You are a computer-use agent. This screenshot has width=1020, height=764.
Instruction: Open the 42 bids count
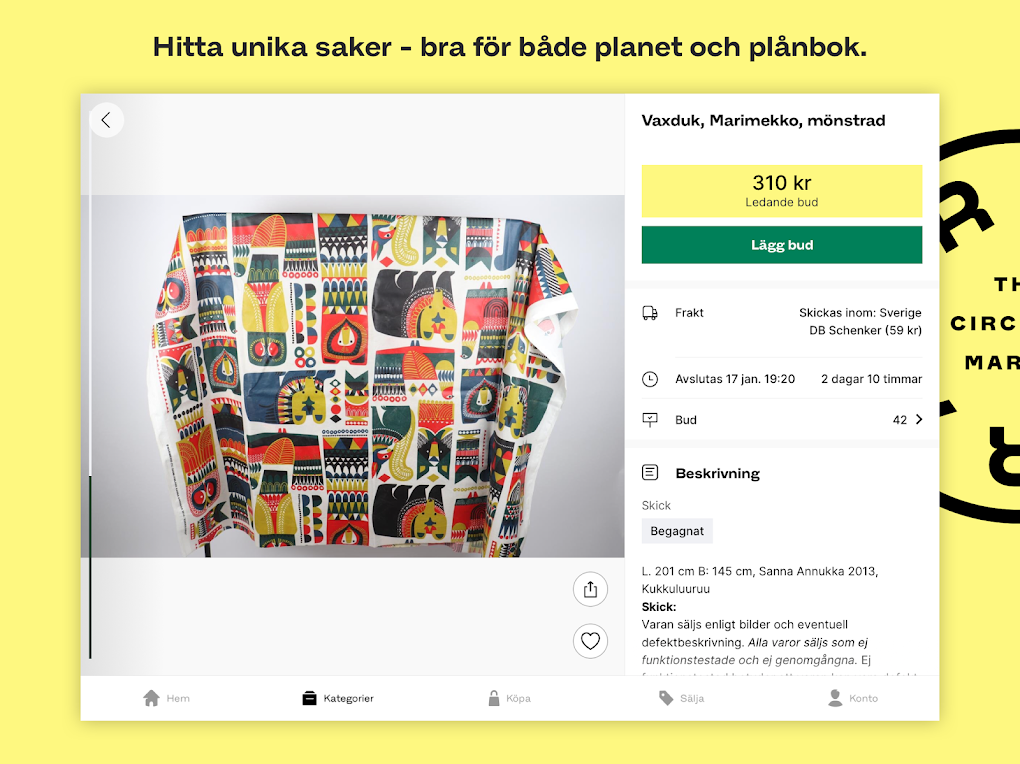click(x=900, y=420)
